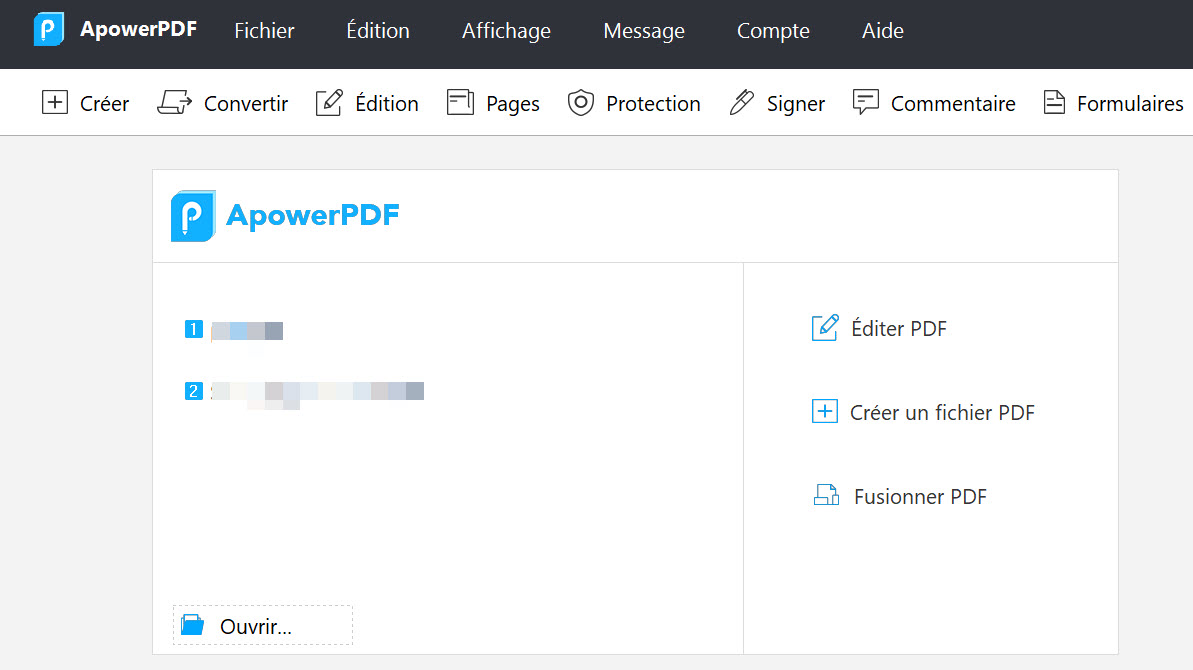This screenshot has width=1193, height=670.
Task: Open the Fichier menu
Action: pyautogui.click(x=264, y=31)
